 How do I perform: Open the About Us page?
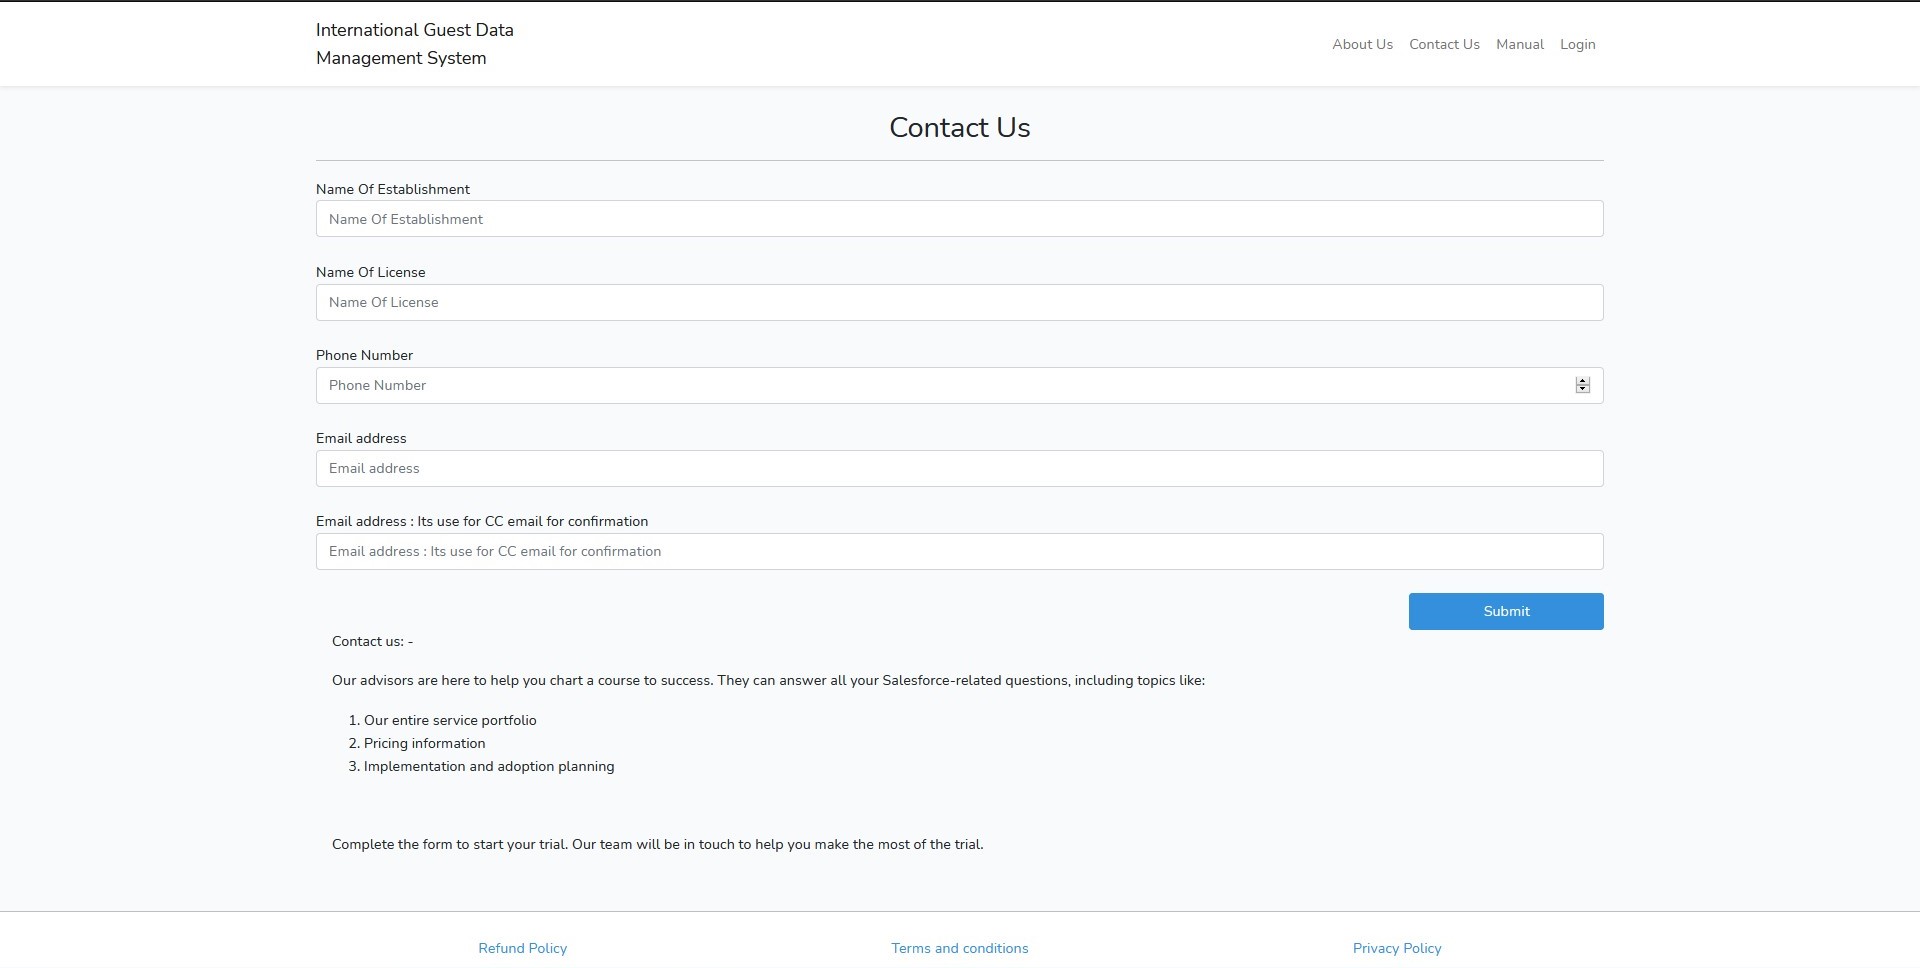(1362, 44)
